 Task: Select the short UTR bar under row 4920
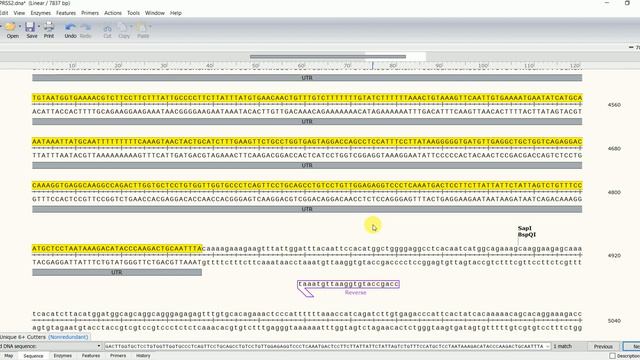coord(117,272)
